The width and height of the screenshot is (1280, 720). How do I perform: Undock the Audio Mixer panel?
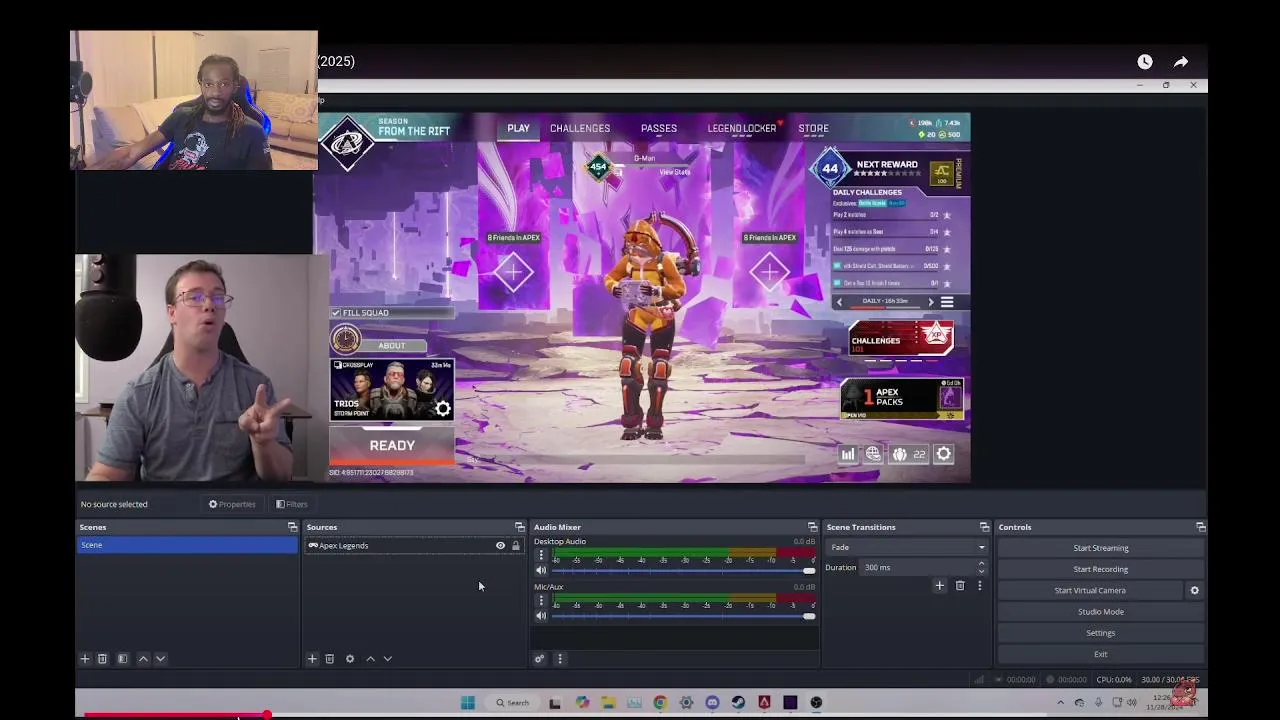[x=812, y=527]
